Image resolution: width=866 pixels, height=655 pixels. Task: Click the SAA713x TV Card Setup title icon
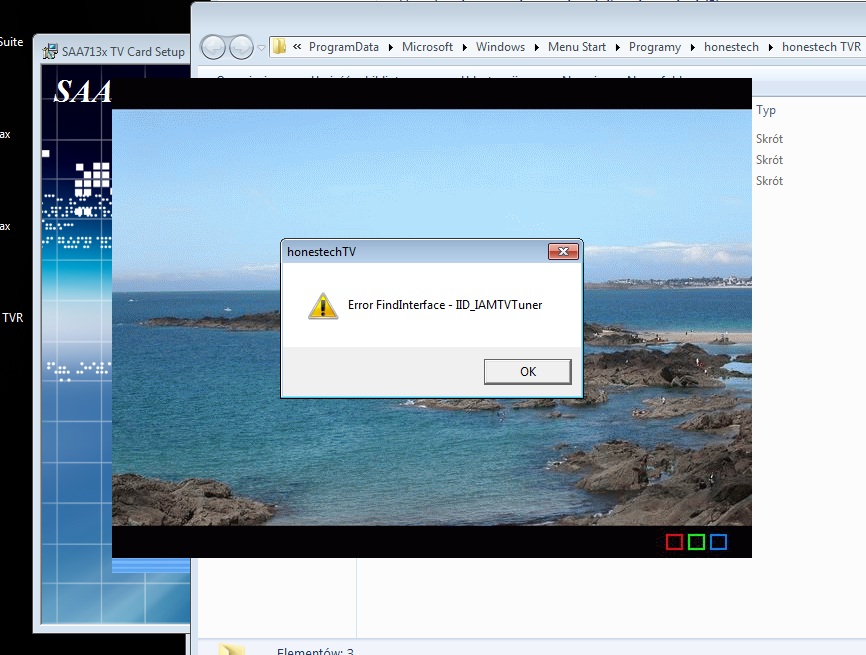(50, 51)
